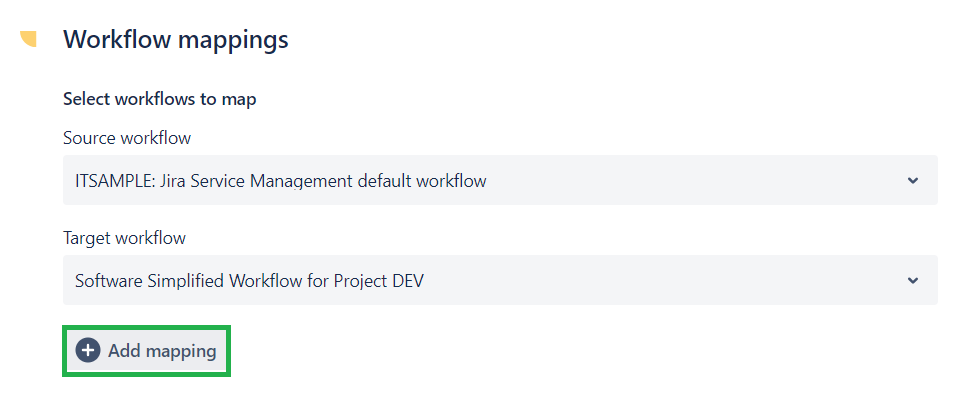Click the Select workflows to map subheading
The image size is (972, 400).
[x=159, y=99]
